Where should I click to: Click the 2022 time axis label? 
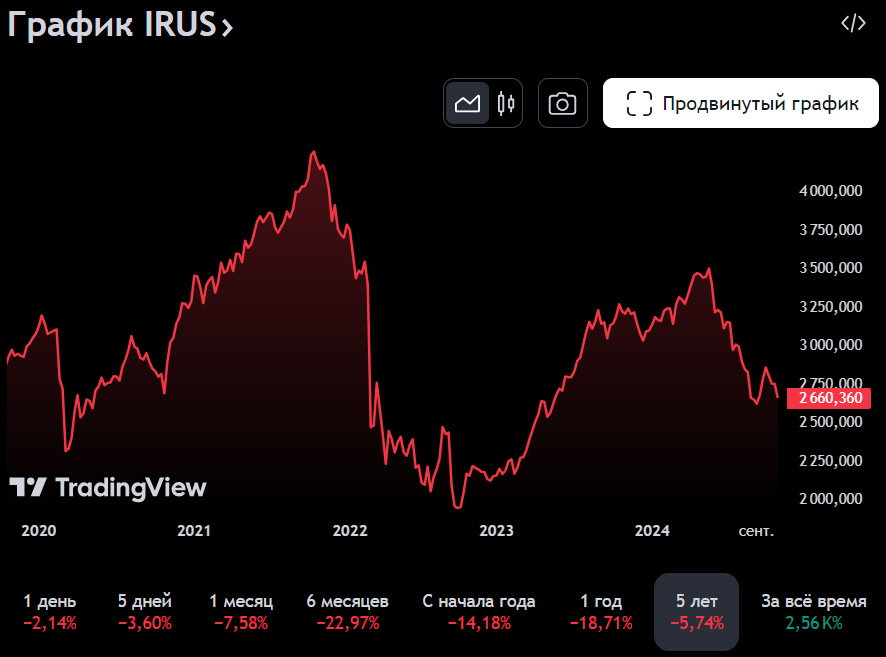tap(350, 531)
